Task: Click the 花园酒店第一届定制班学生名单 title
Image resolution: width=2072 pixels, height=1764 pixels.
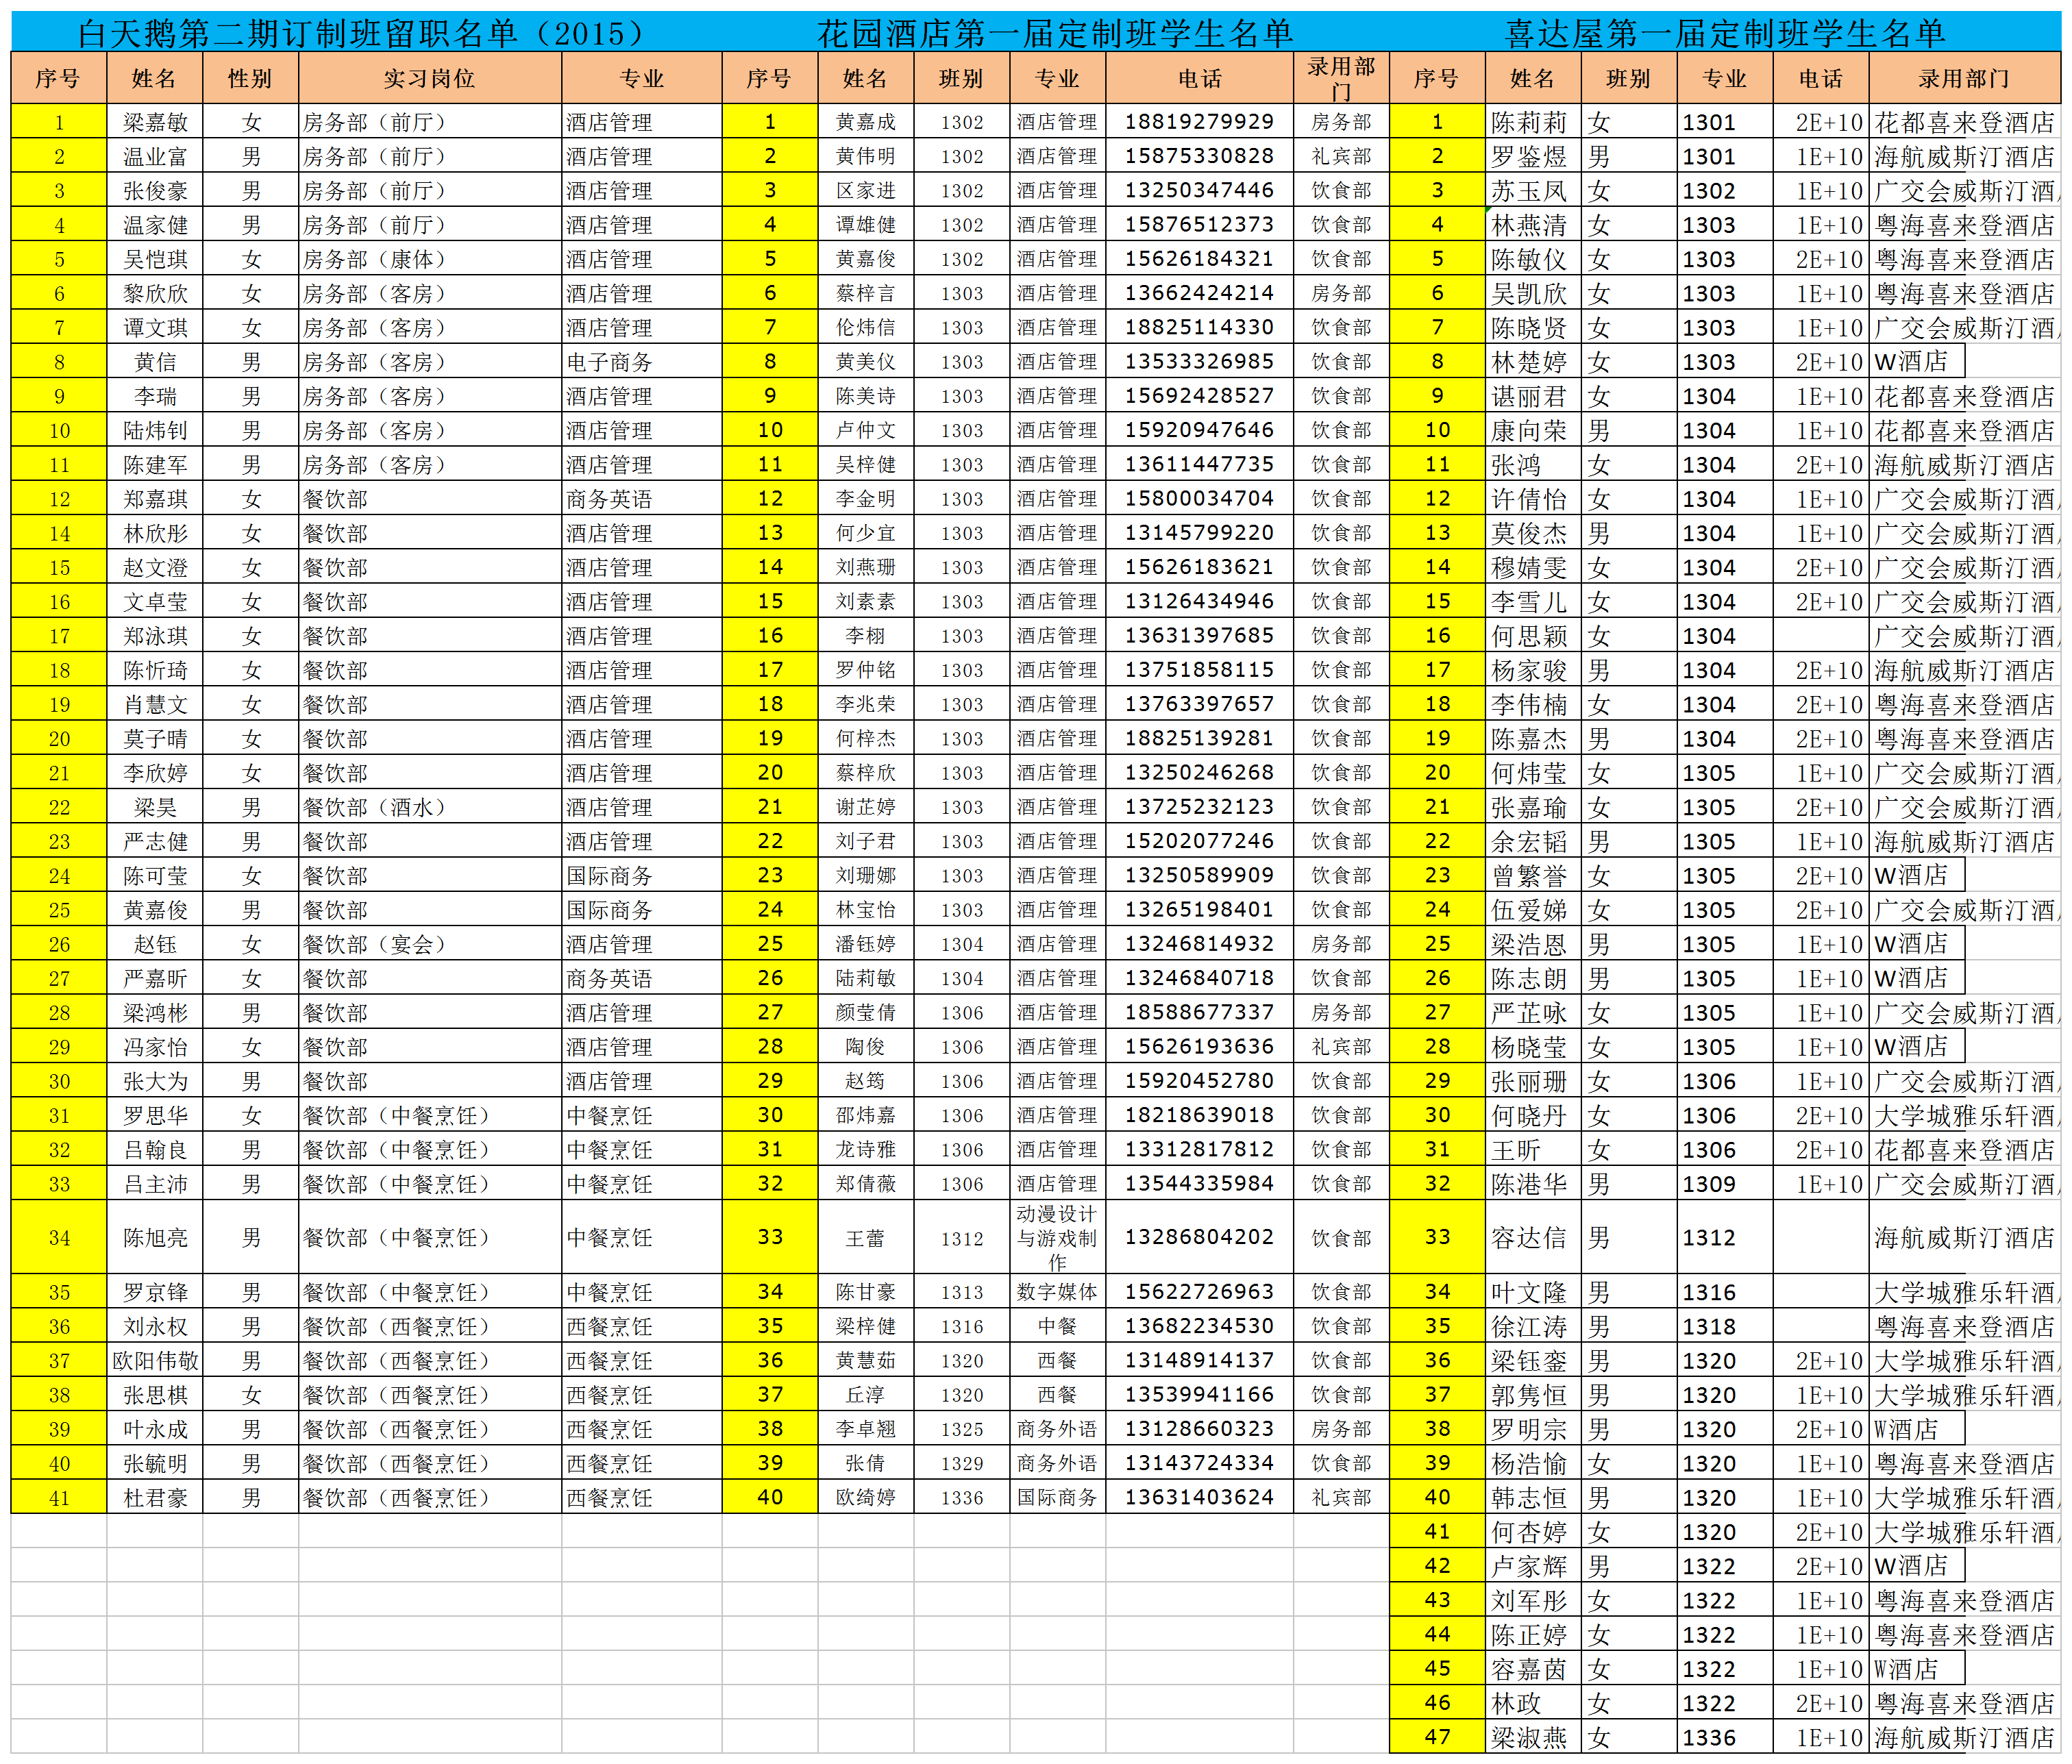Action: [x=1055, y=33]
